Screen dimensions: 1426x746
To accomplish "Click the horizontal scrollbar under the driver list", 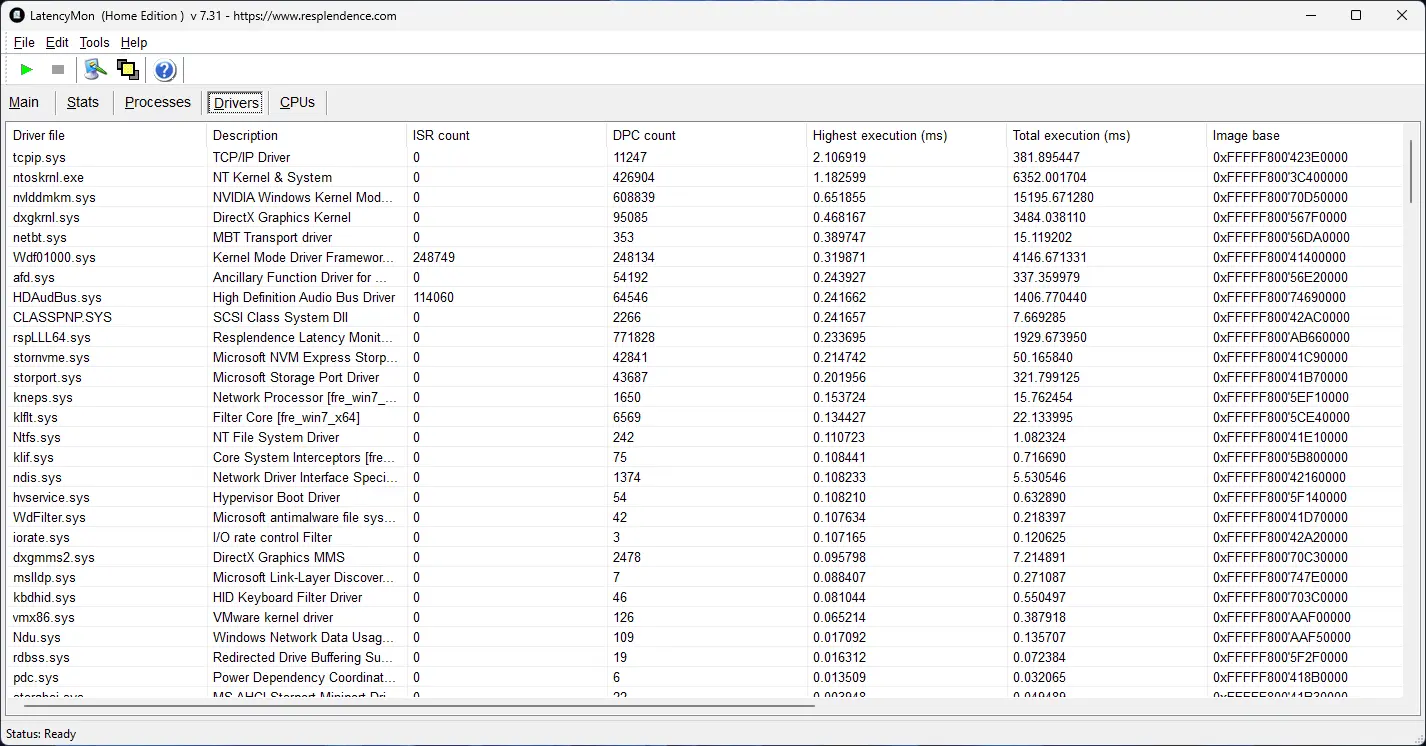I will pyautogui.click(x=420, y=706).
